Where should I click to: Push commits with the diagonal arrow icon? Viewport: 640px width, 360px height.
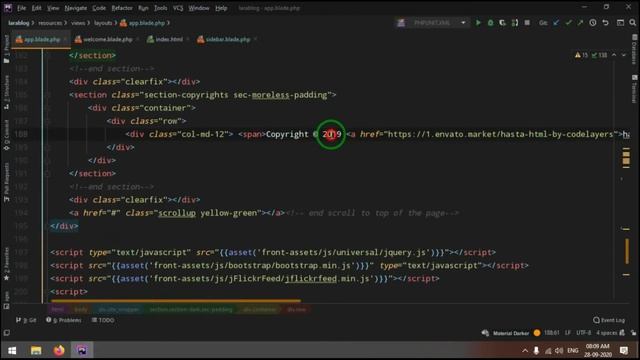pyautogui.click(x=580, y=23)
